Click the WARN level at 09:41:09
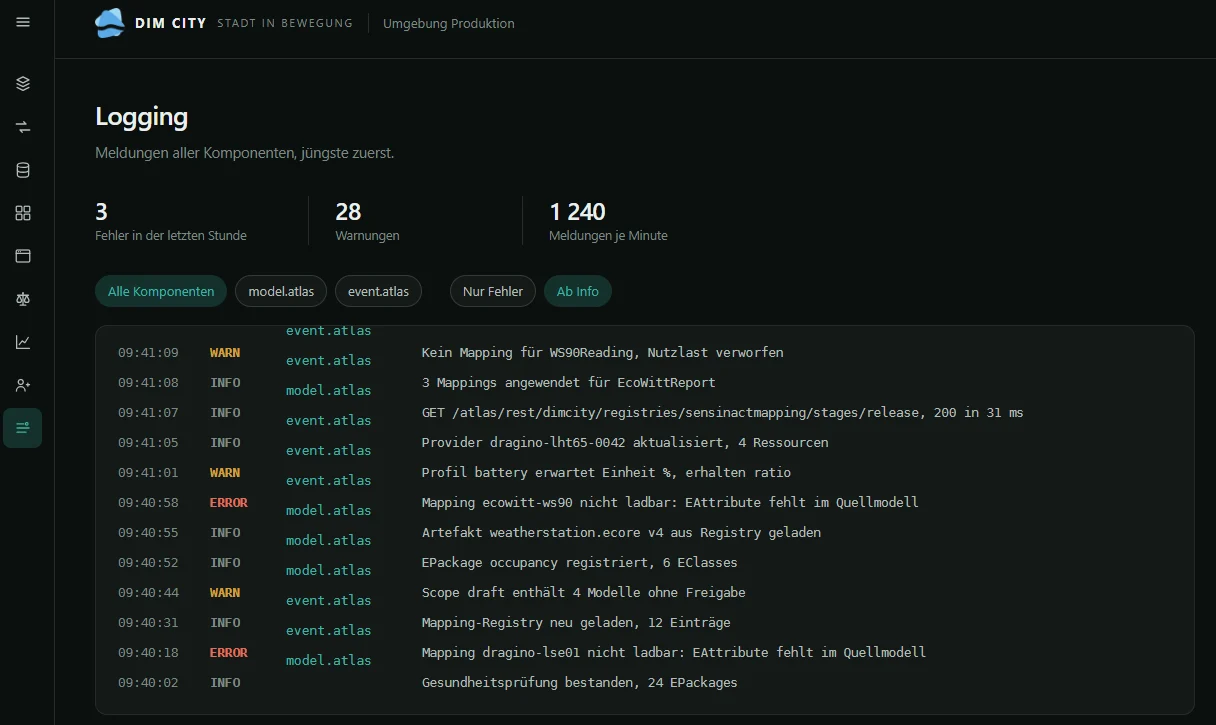Viewport: 1216px width, 725px height. (225, 352)
